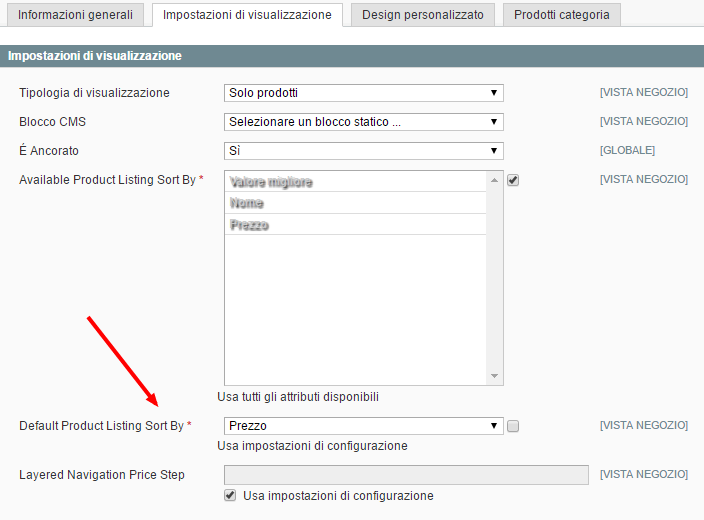Click the sort list scroll-up arrow
The height and width of the screenshot is (520, 704).
pos(494,179)
